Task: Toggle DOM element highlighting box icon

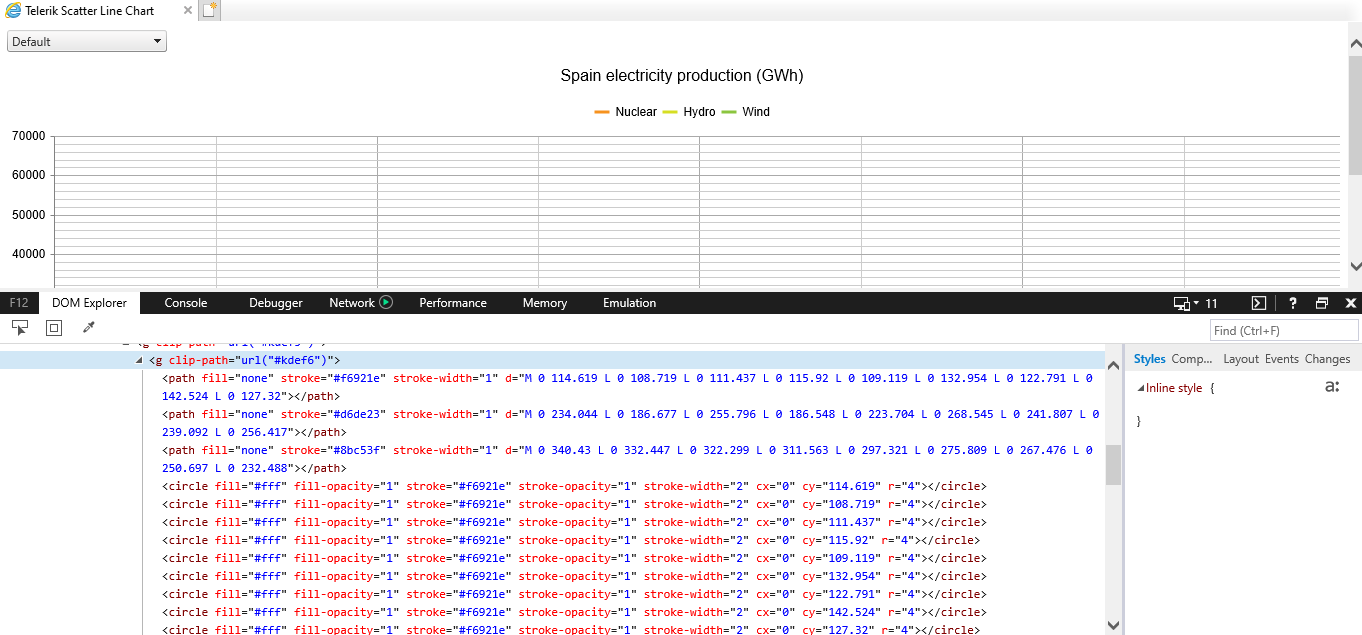Action: coord(54,327)
